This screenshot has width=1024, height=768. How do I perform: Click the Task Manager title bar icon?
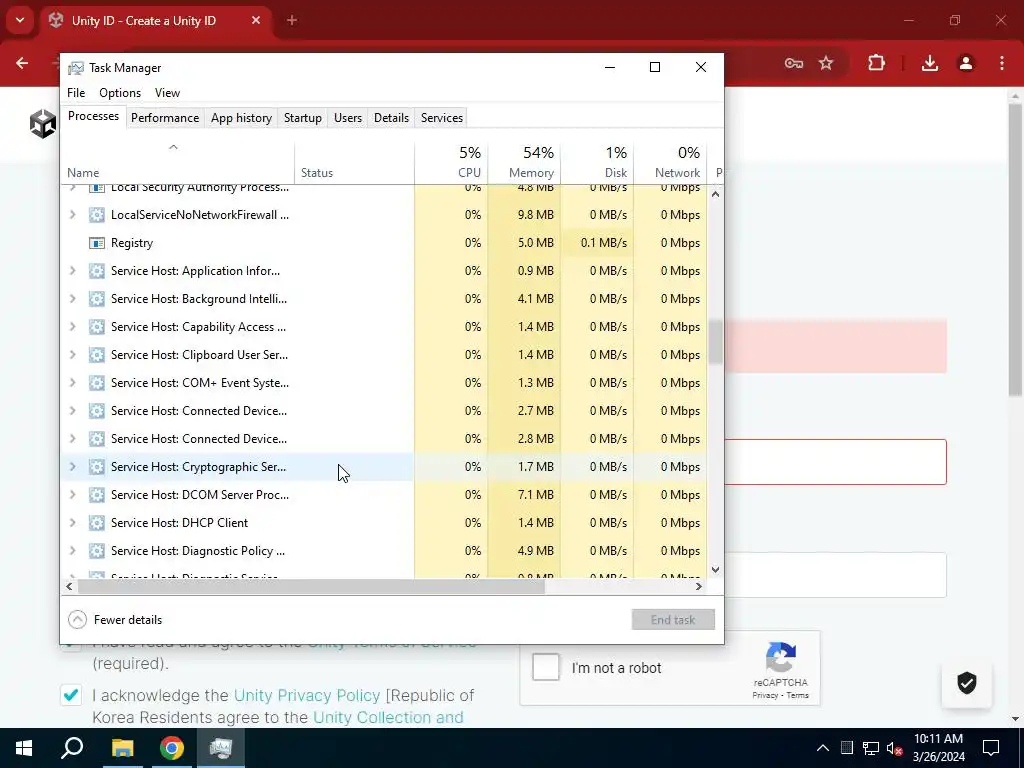click(x=76, y=68)
